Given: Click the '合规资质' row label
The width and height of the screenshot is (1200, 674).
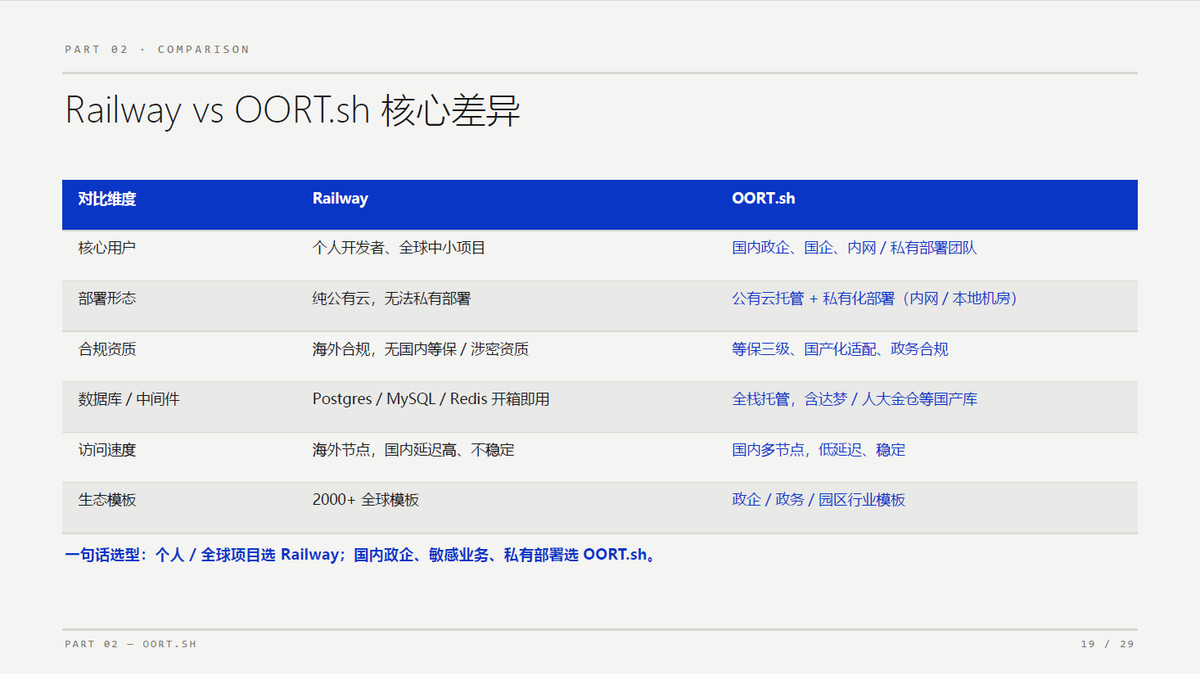Looking at the screenshot, I should (x=107, y=349).
